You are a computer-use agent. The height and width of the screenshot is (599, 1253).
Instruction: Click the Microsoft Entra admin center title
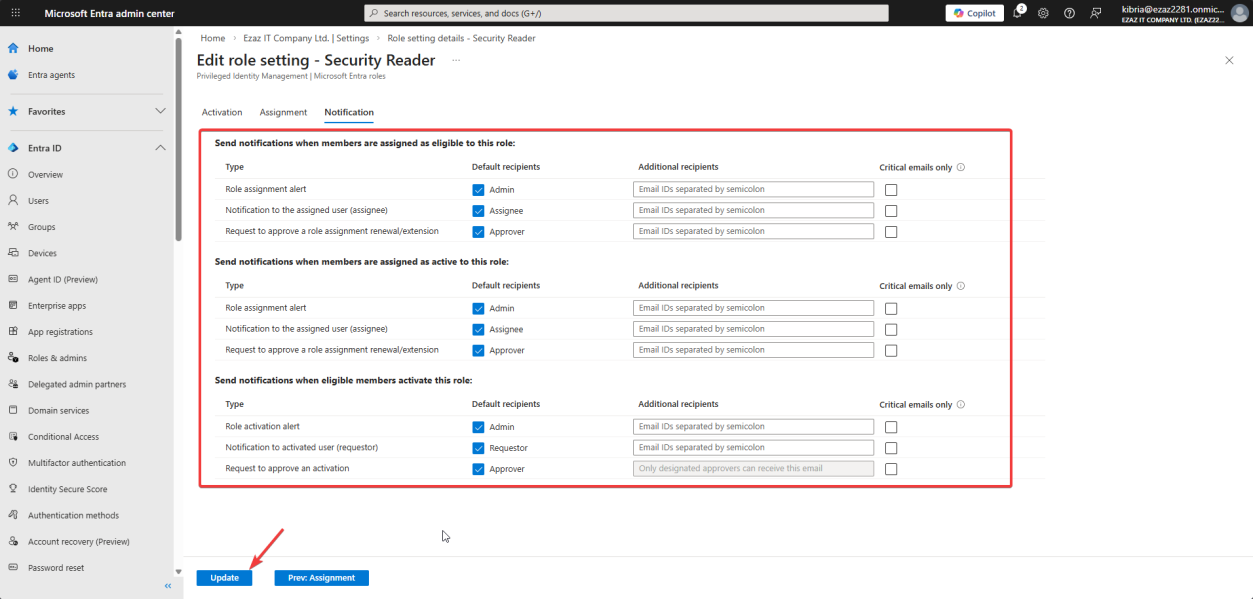point(110,13)
